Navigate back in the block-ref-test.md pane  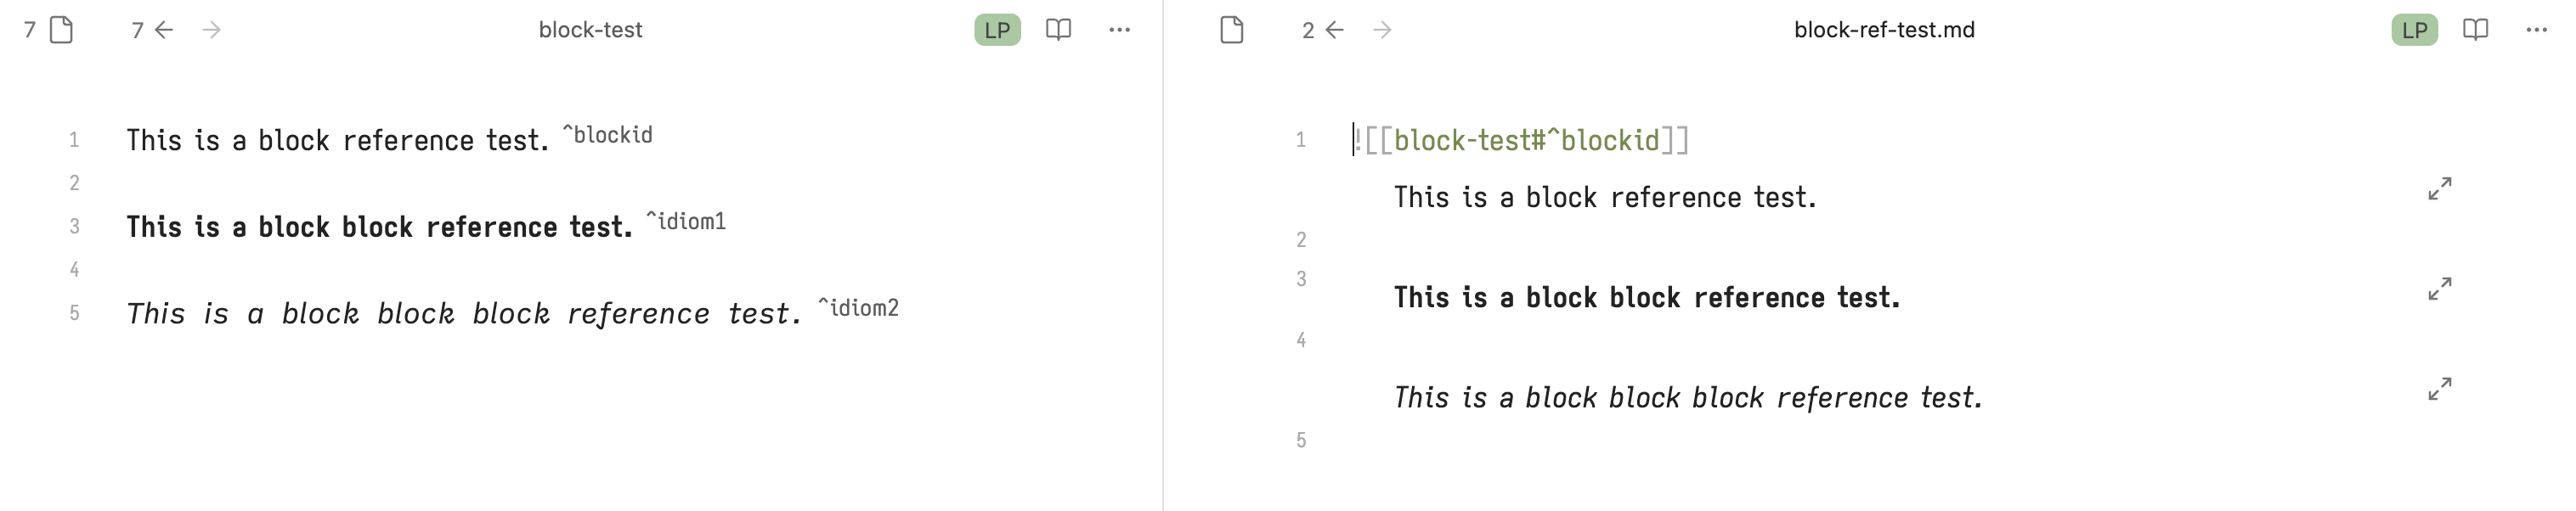[x=1334, y=30]
